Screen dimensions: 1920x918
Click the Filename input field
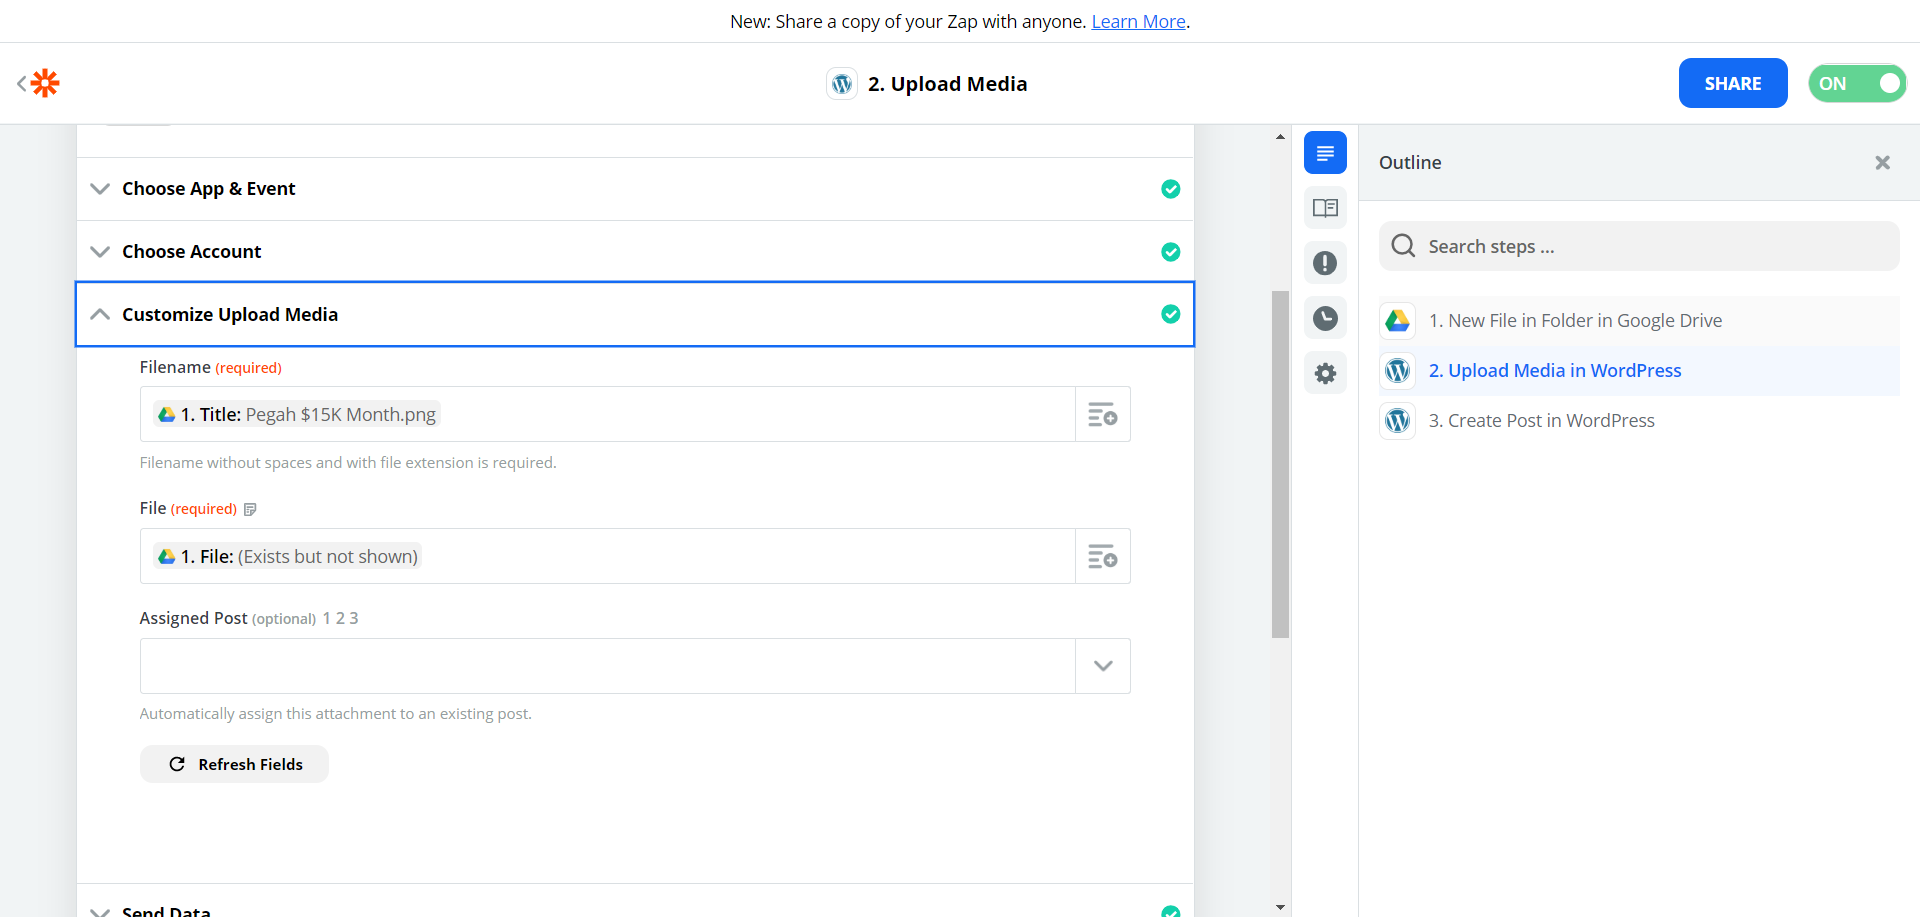coord(607,414)
